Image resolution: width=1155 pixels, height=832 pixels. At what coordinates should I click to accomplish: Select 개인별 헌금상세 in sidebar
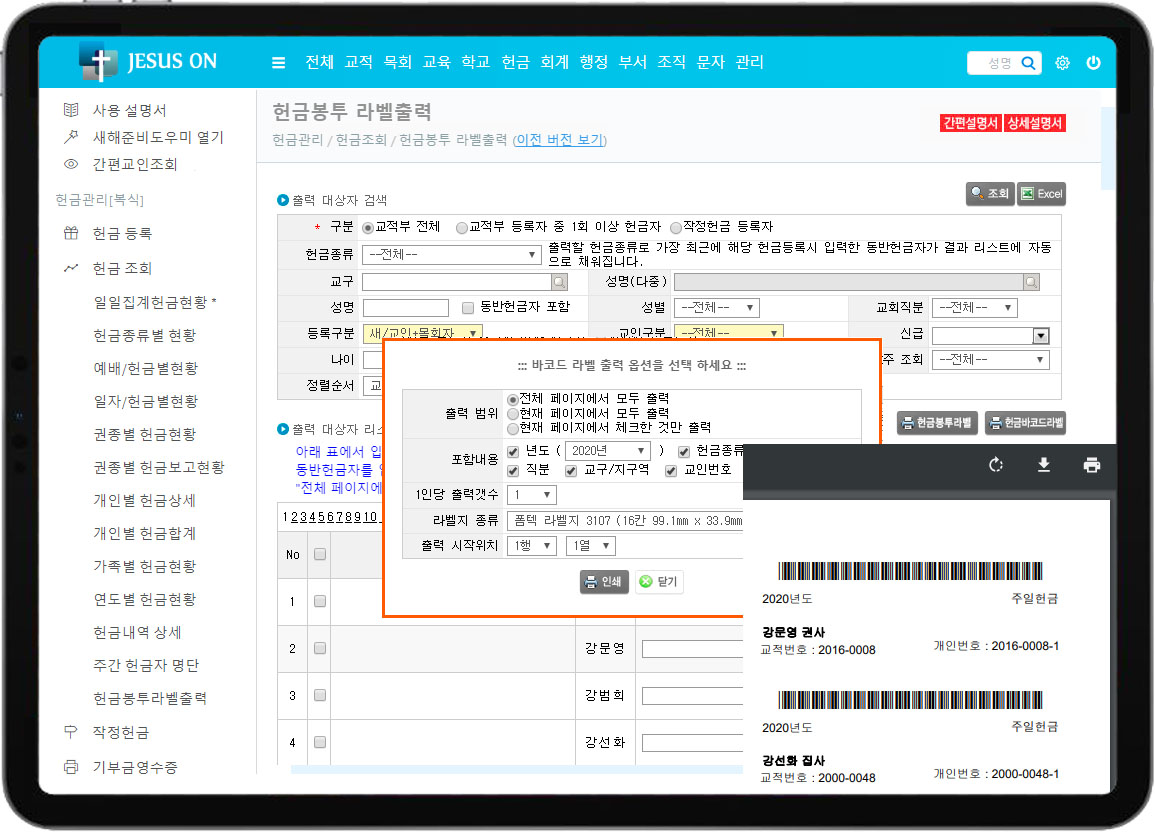tap(144, 500)
